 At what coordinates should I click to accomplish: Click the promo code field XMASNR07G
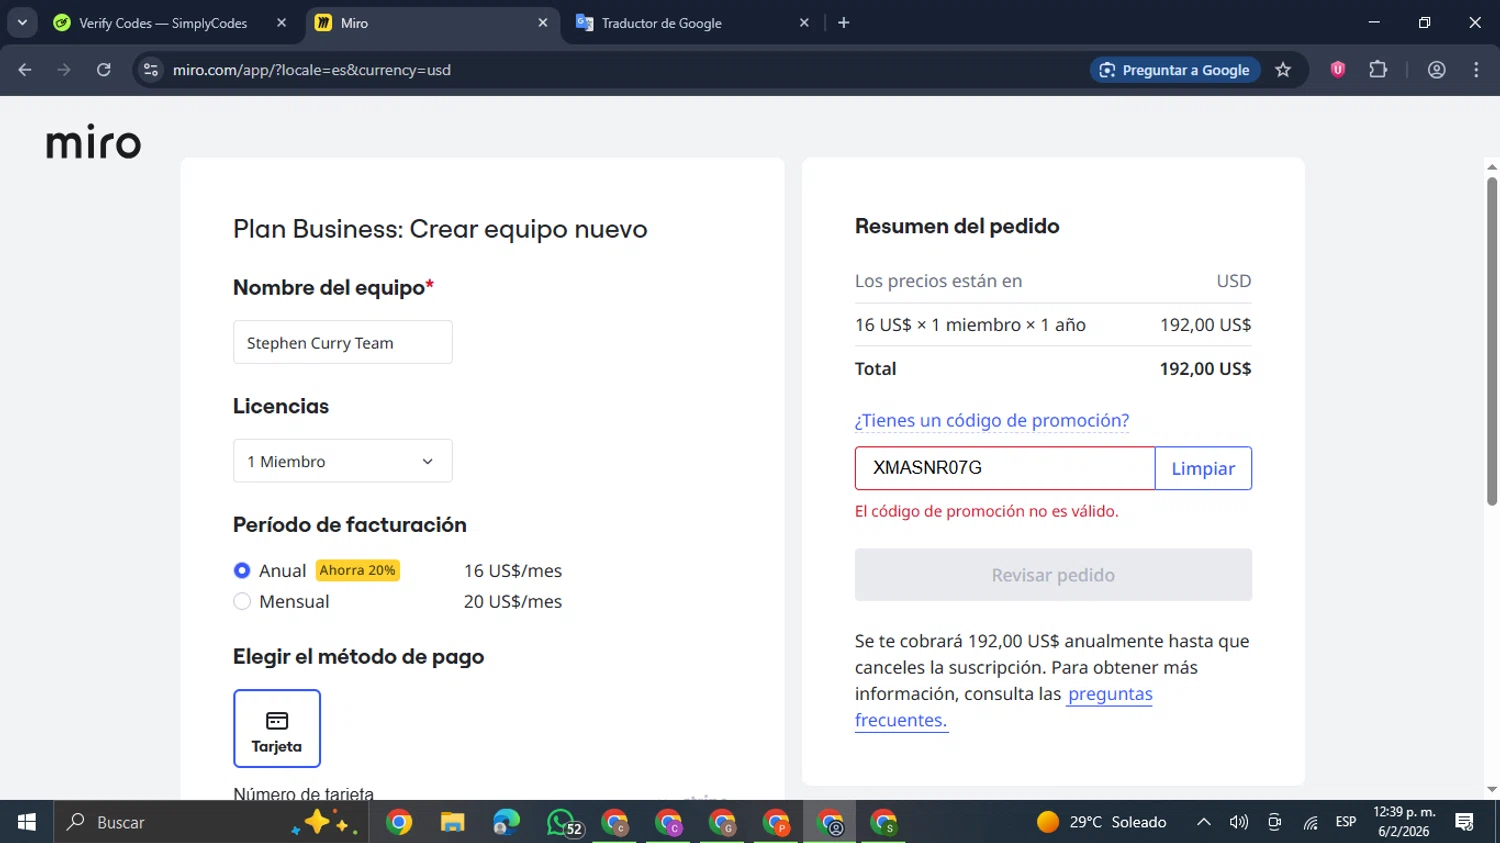pos(1005,468)
